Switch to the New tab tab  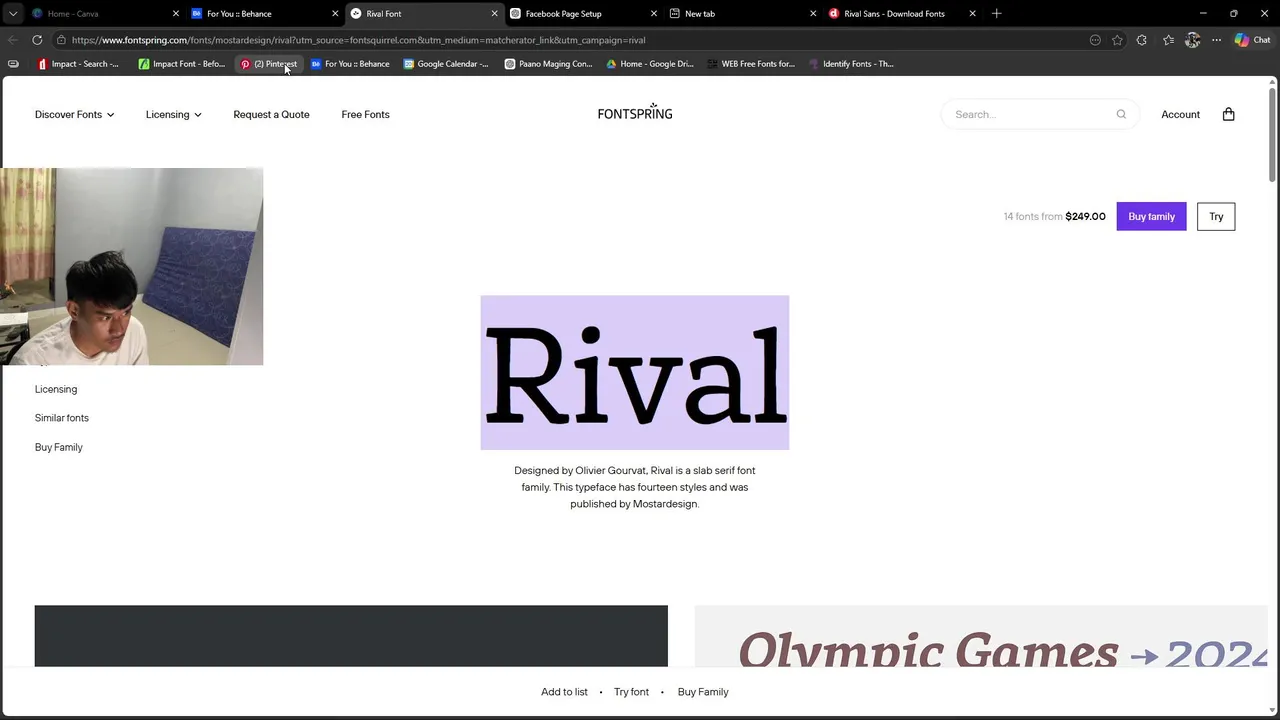(x=740, y=14)
